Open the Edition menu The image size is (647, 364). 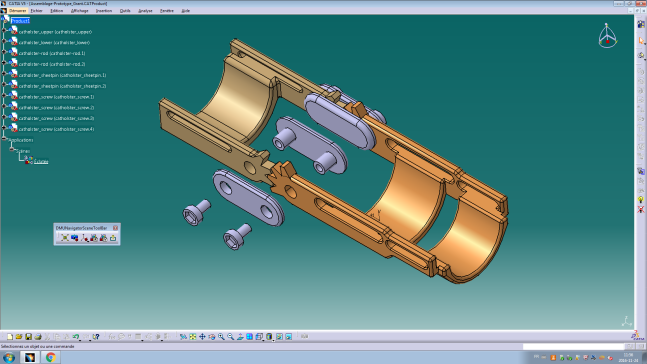tap(57, 11)
